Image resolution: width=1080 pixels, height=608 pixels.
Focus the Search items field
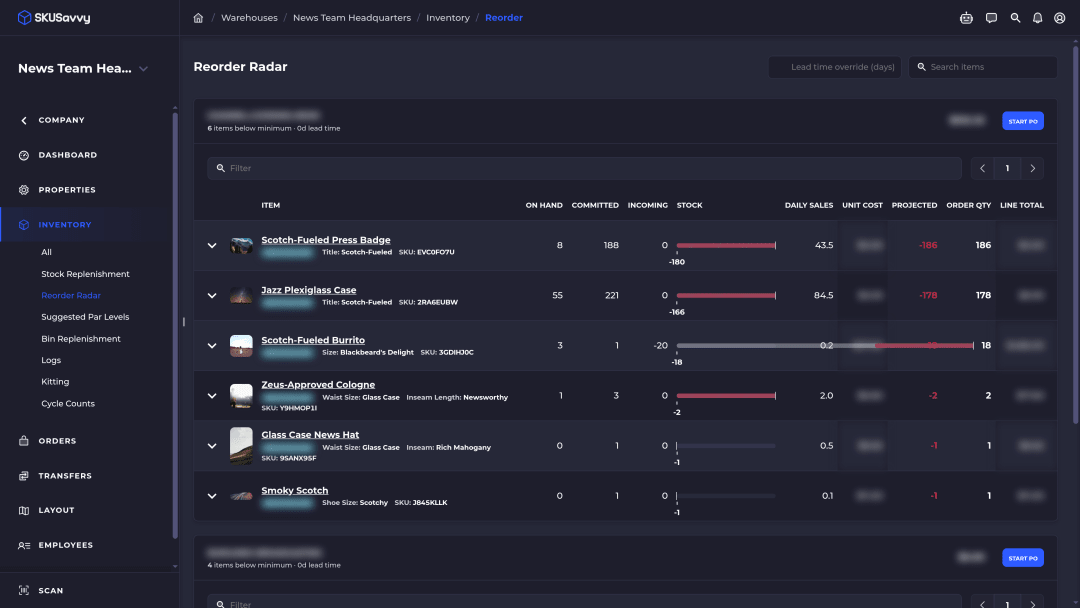click(x=983, y=67)
